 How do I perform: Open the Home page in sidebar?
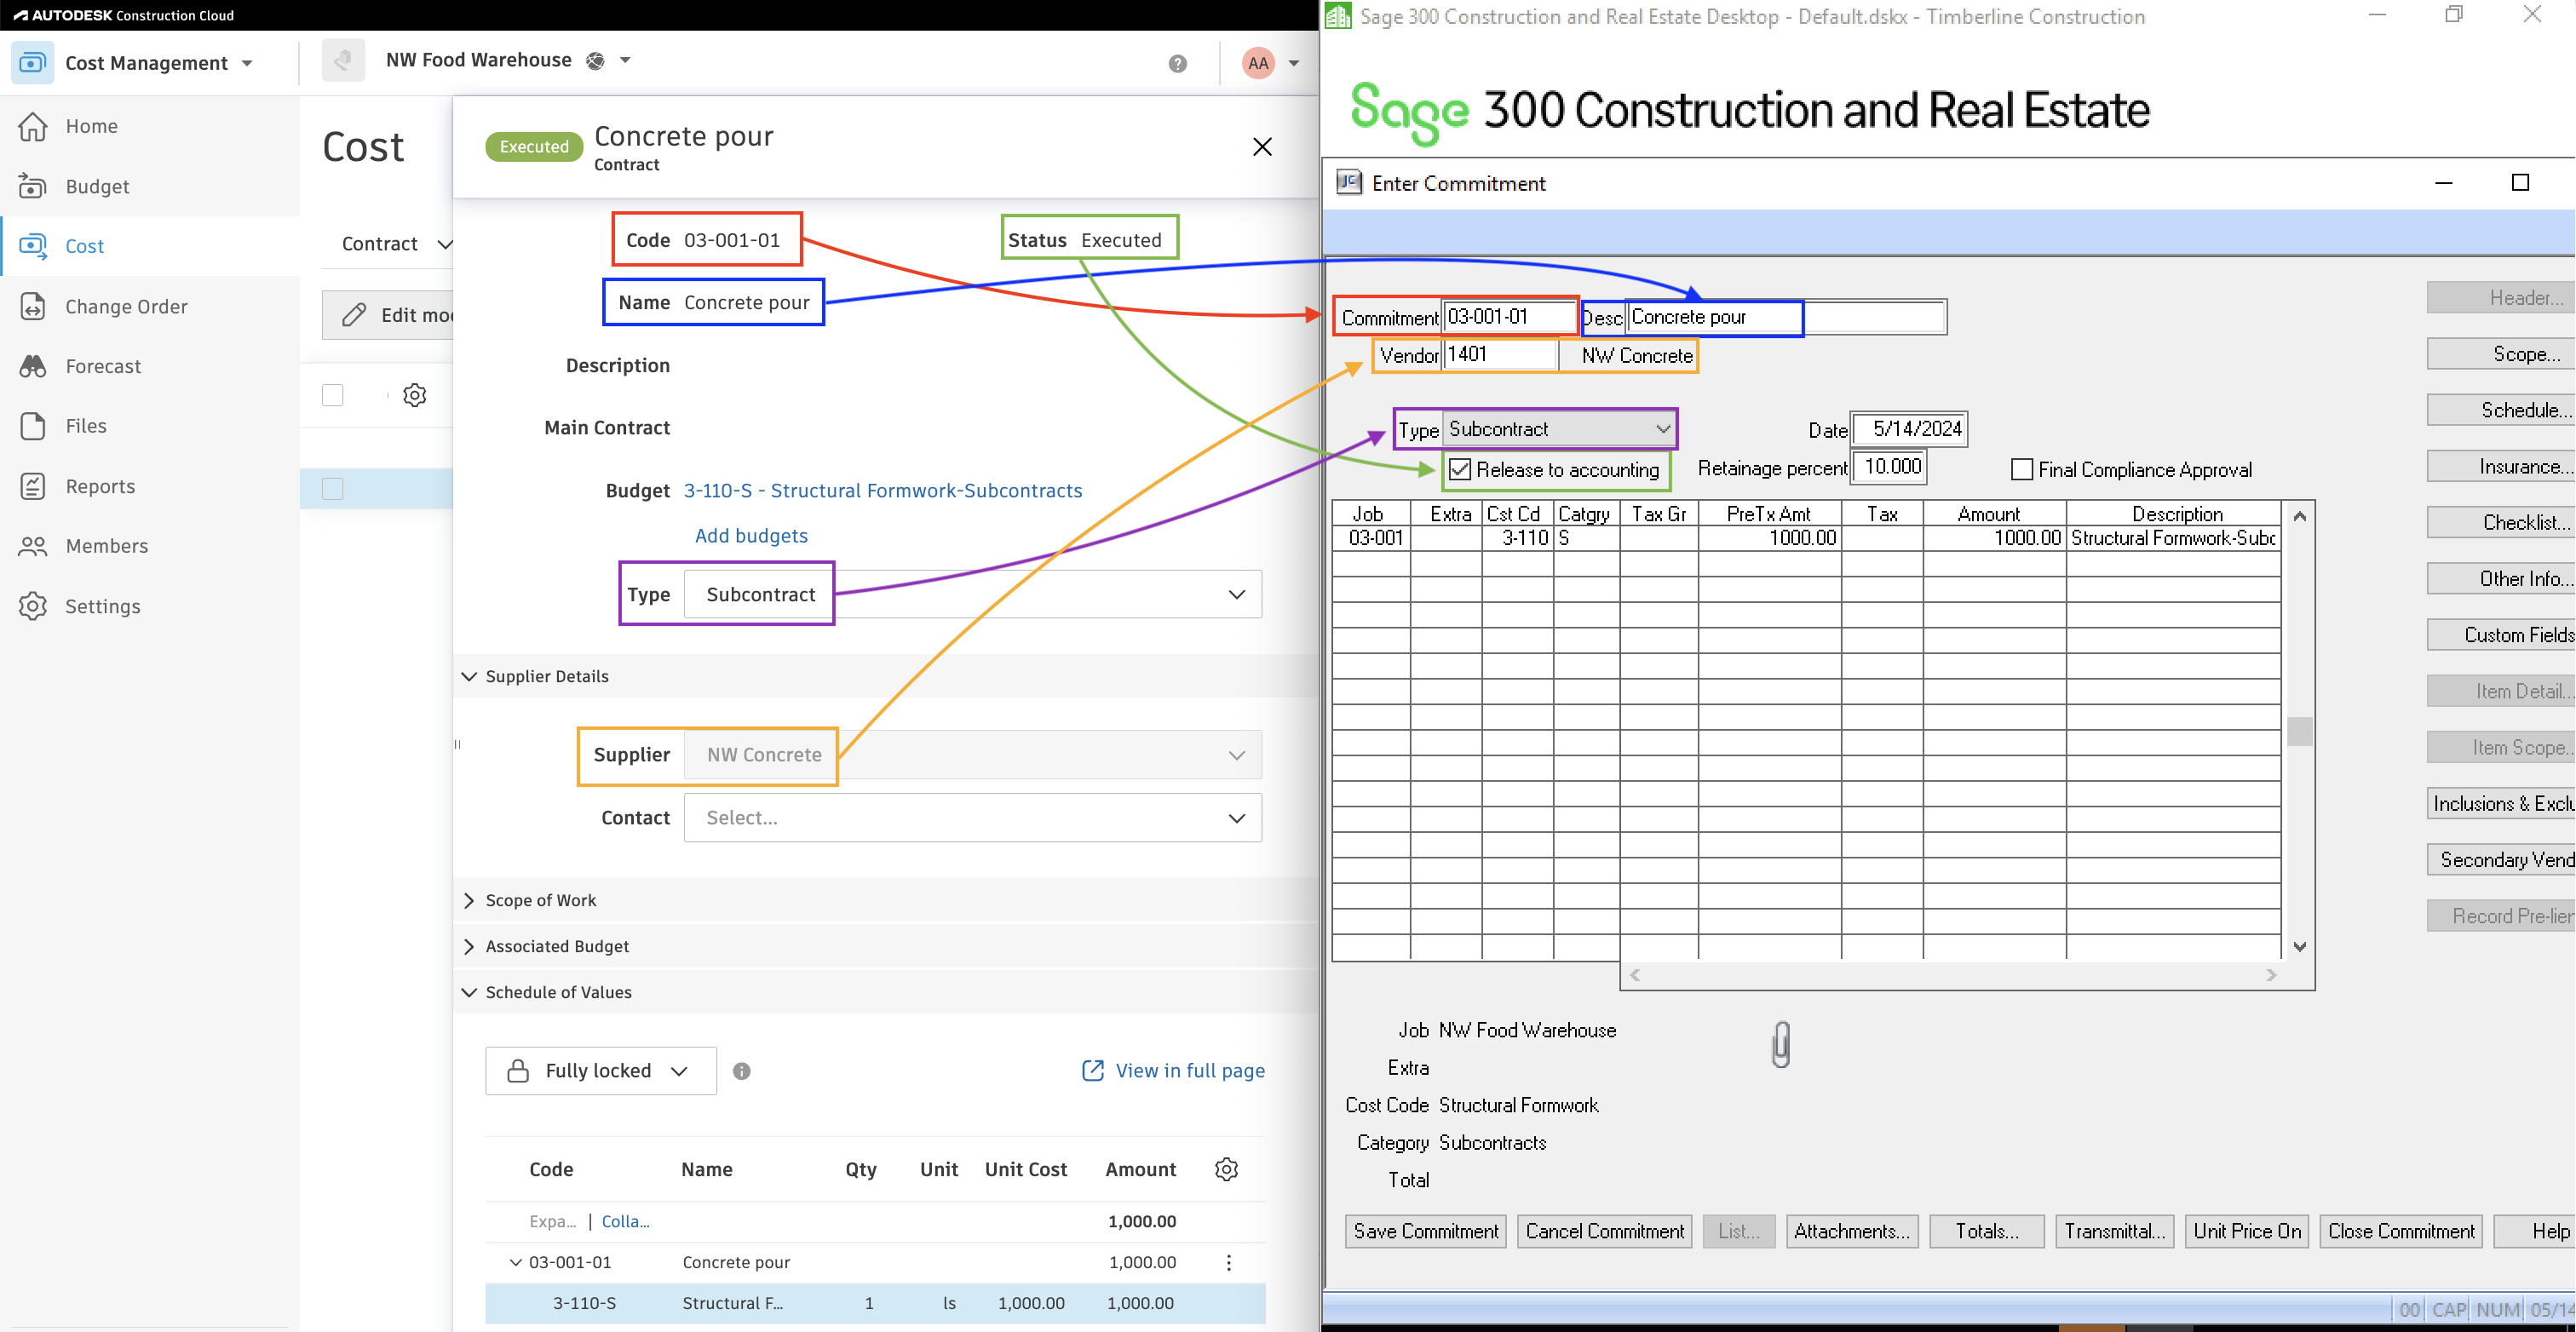(91, 126)
